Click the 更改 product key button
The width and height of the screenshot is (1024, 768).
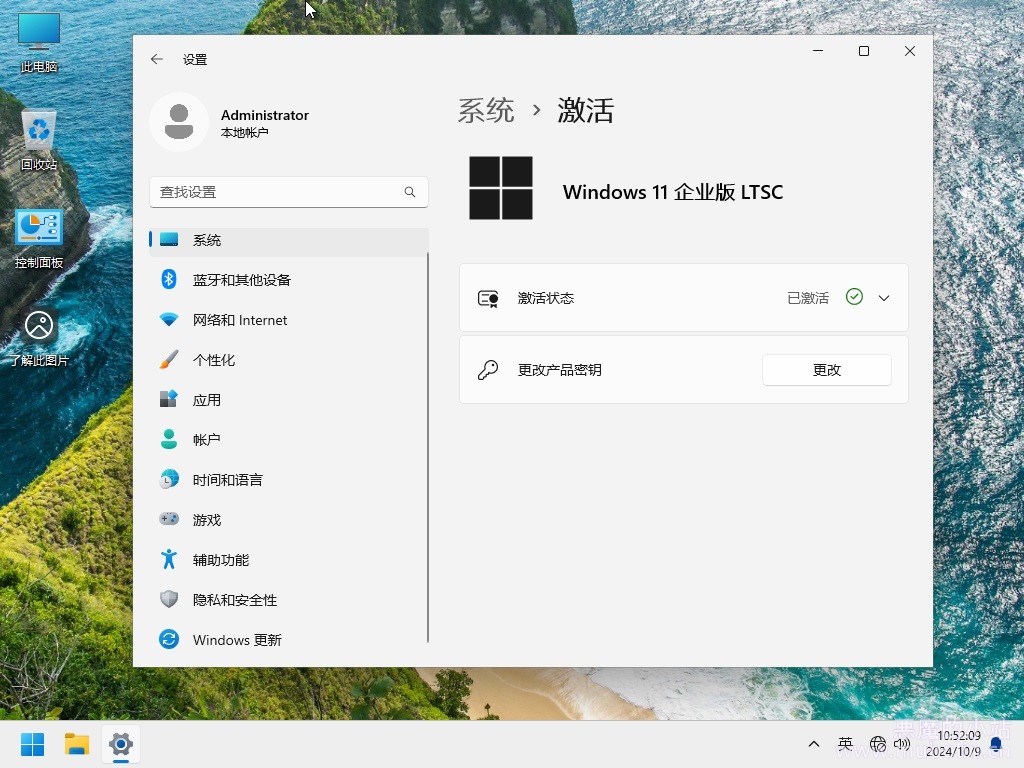pos(827,370)
